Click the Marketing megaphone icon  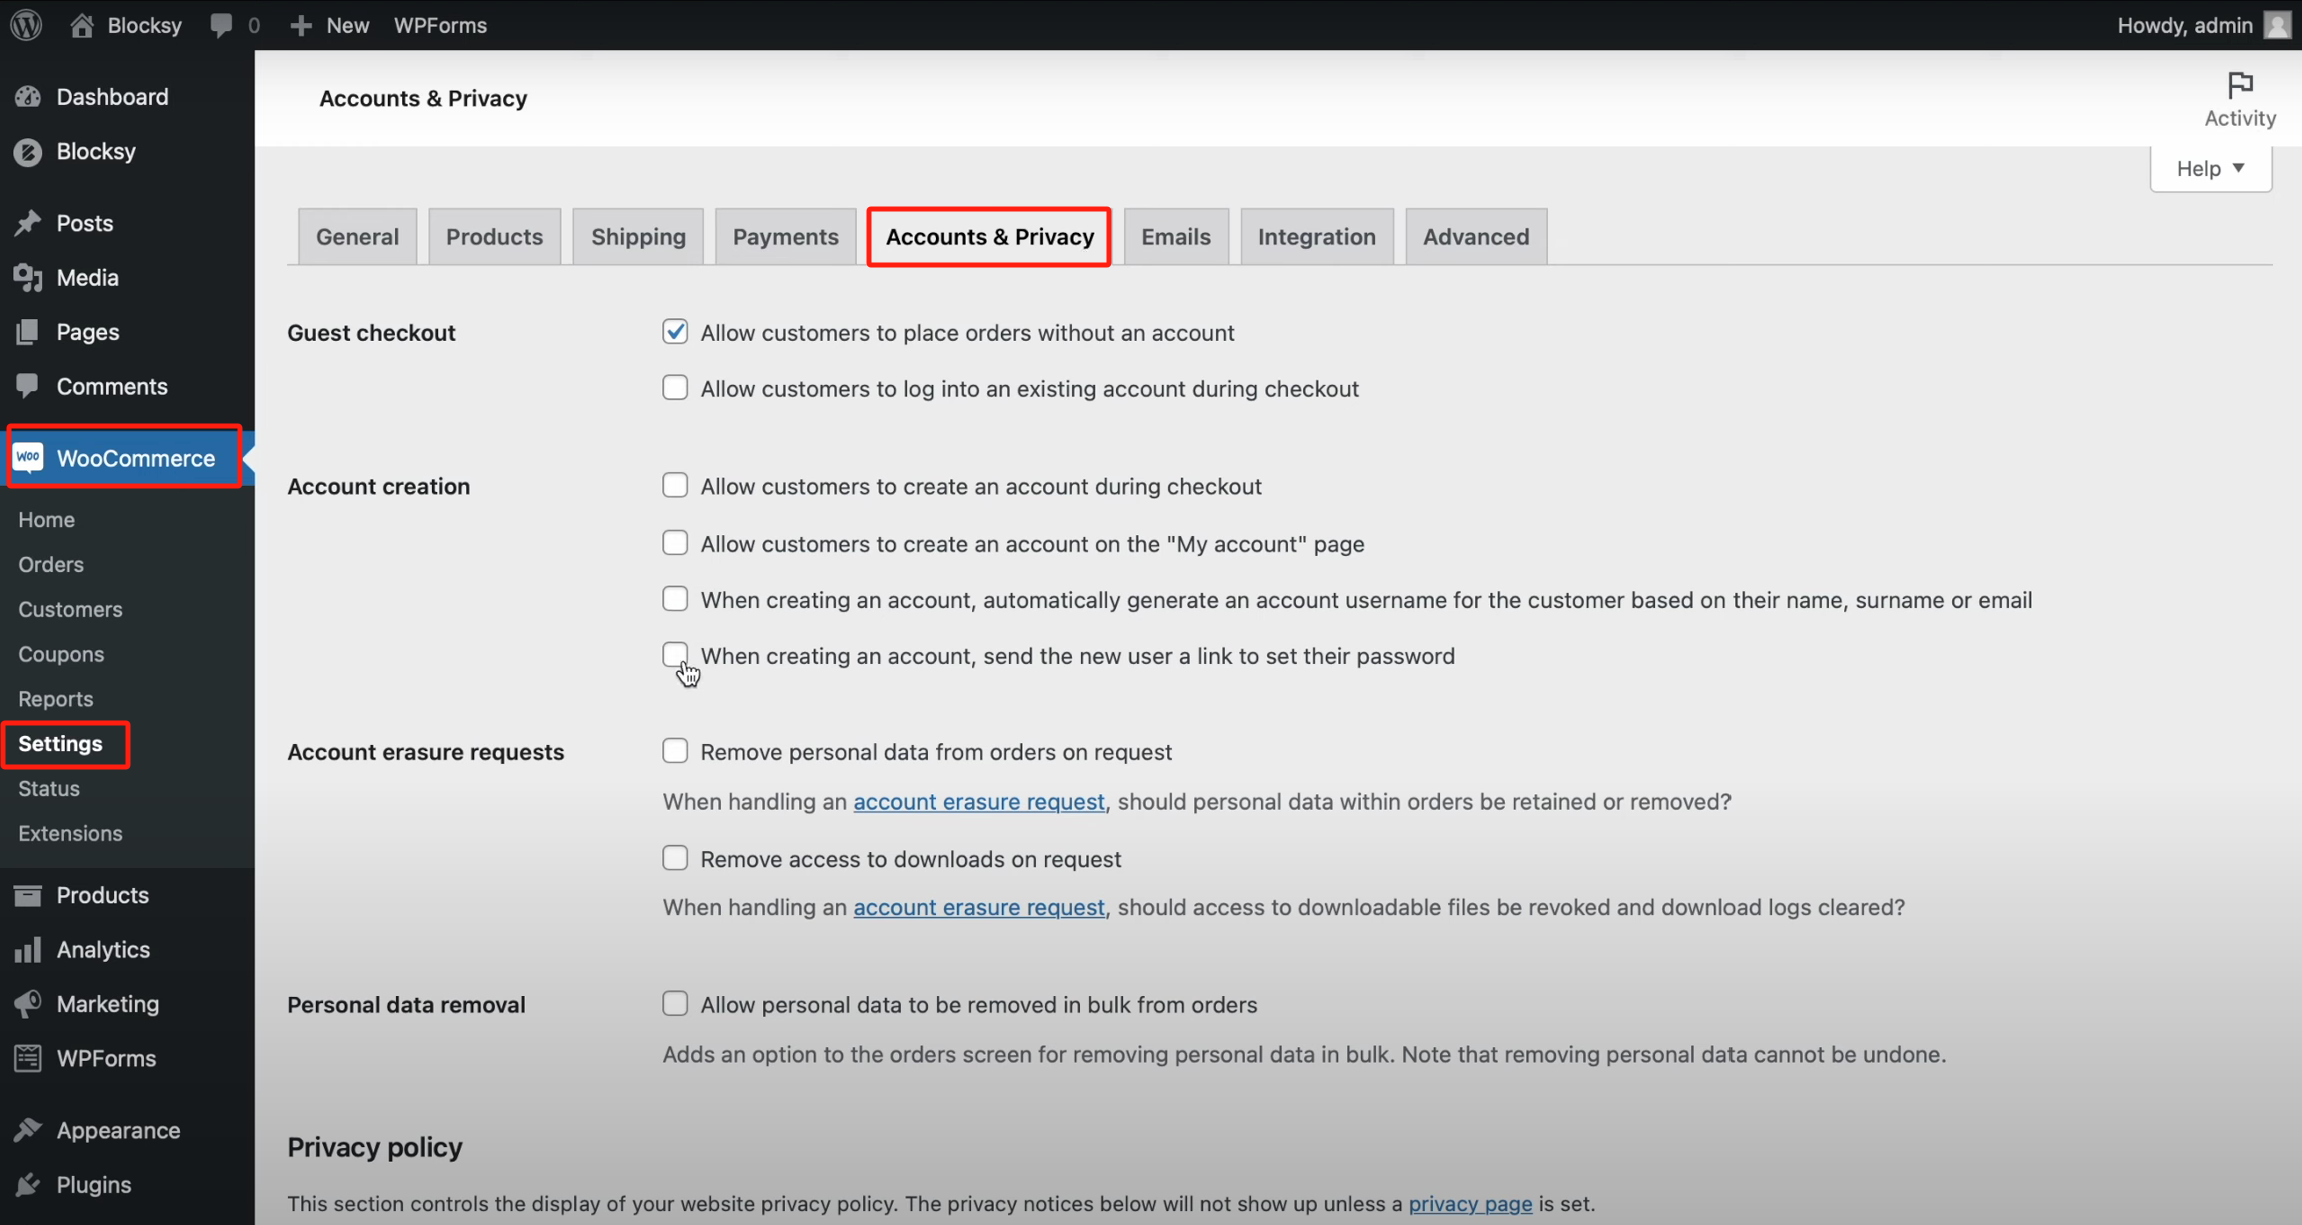(28, 1003)
